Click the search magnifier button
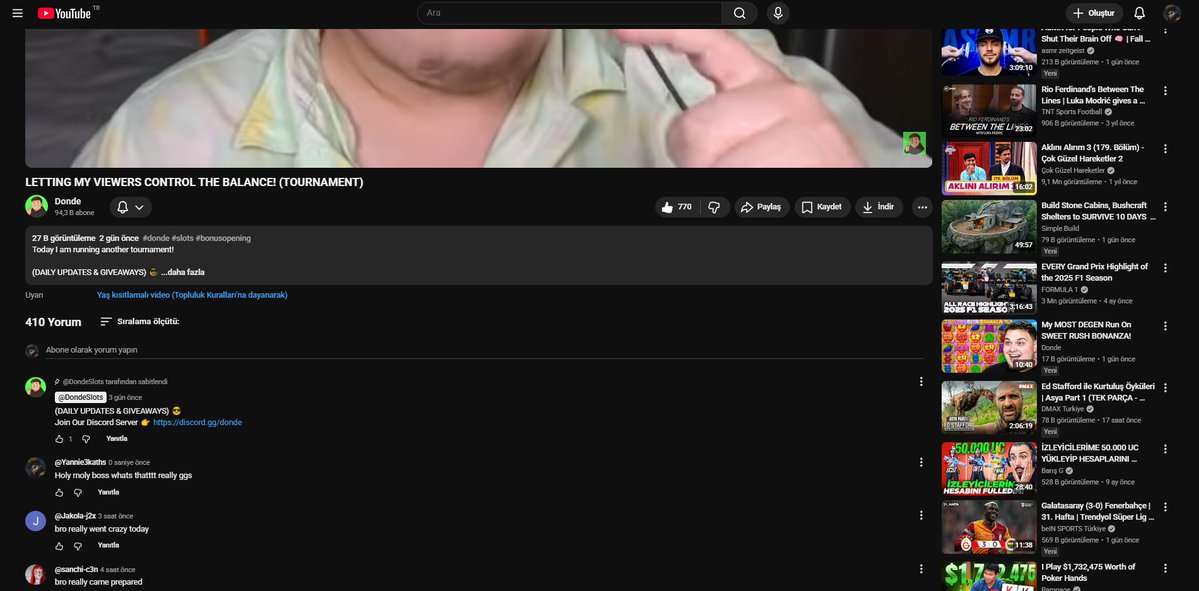The width and height of the screenshot is (1199, 591). (739, 13)
